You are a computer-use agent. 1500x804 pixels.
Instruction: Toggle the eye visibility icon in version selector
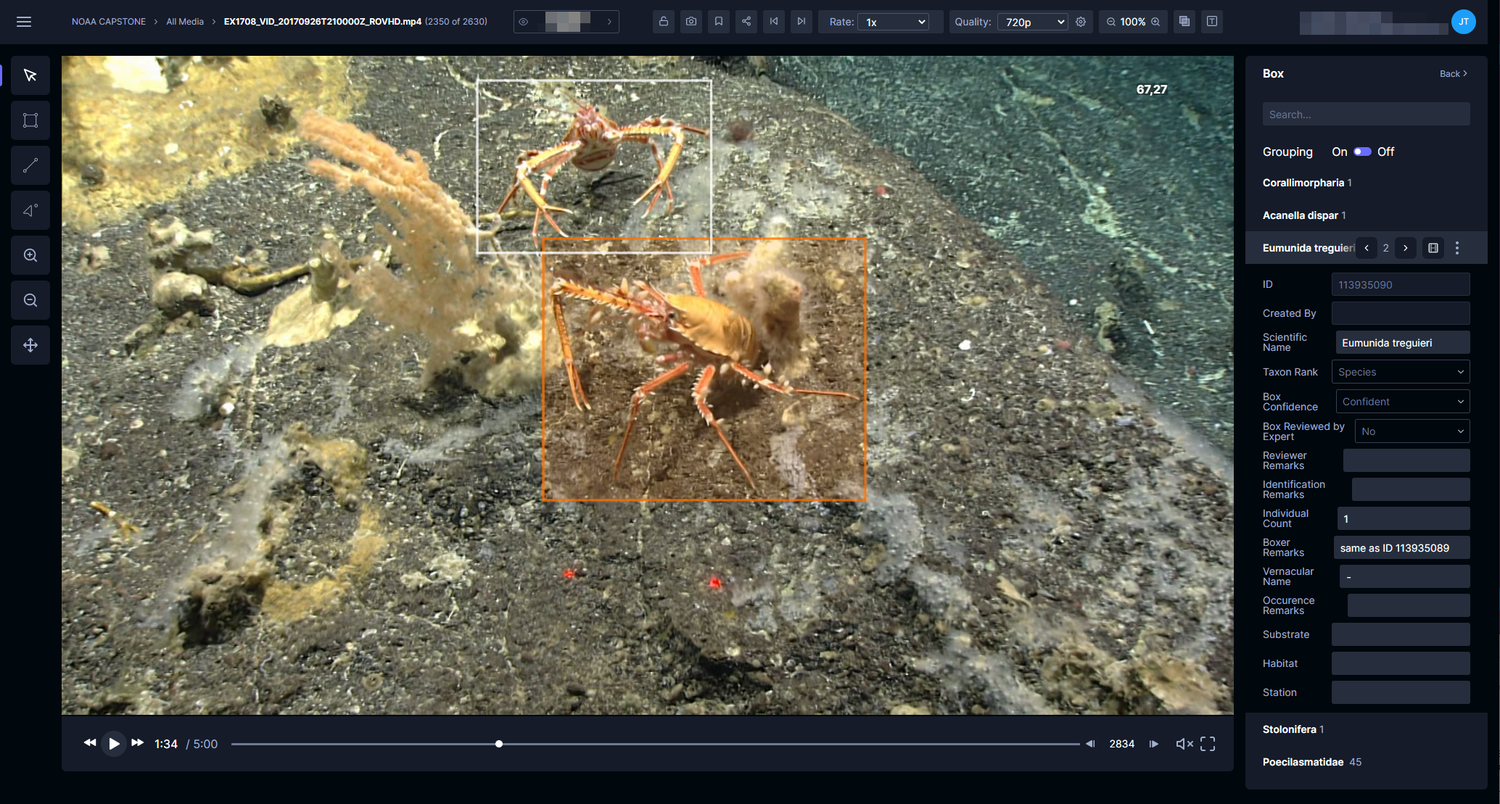pos(523,21)
